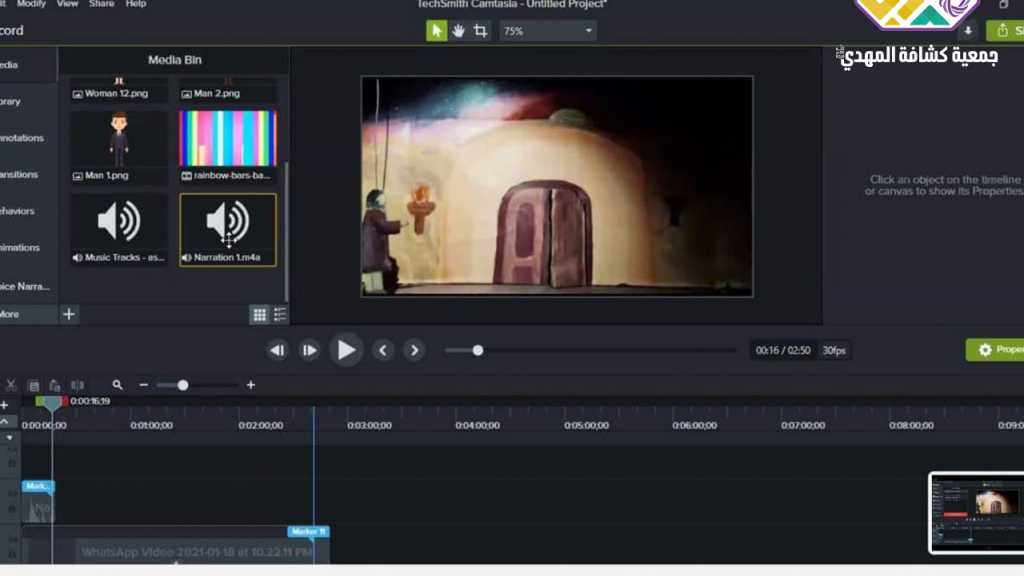Collapse the timeline tracks with the up chevron
Screen dimensions: 1024x576
coord(5,422)
